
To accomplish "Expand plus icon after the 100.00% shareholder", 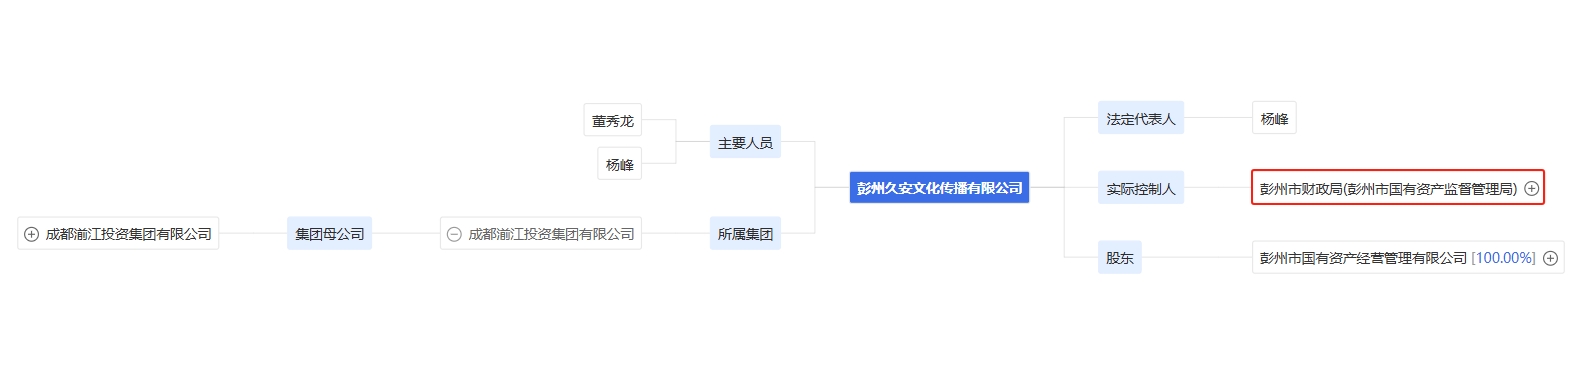I will 1551,258.
